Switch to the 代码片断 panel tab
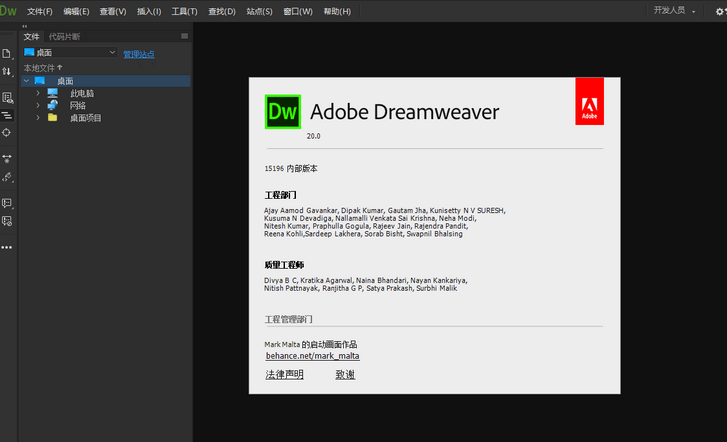This screenshot has width=727, height=442. [x=64, y=36]
